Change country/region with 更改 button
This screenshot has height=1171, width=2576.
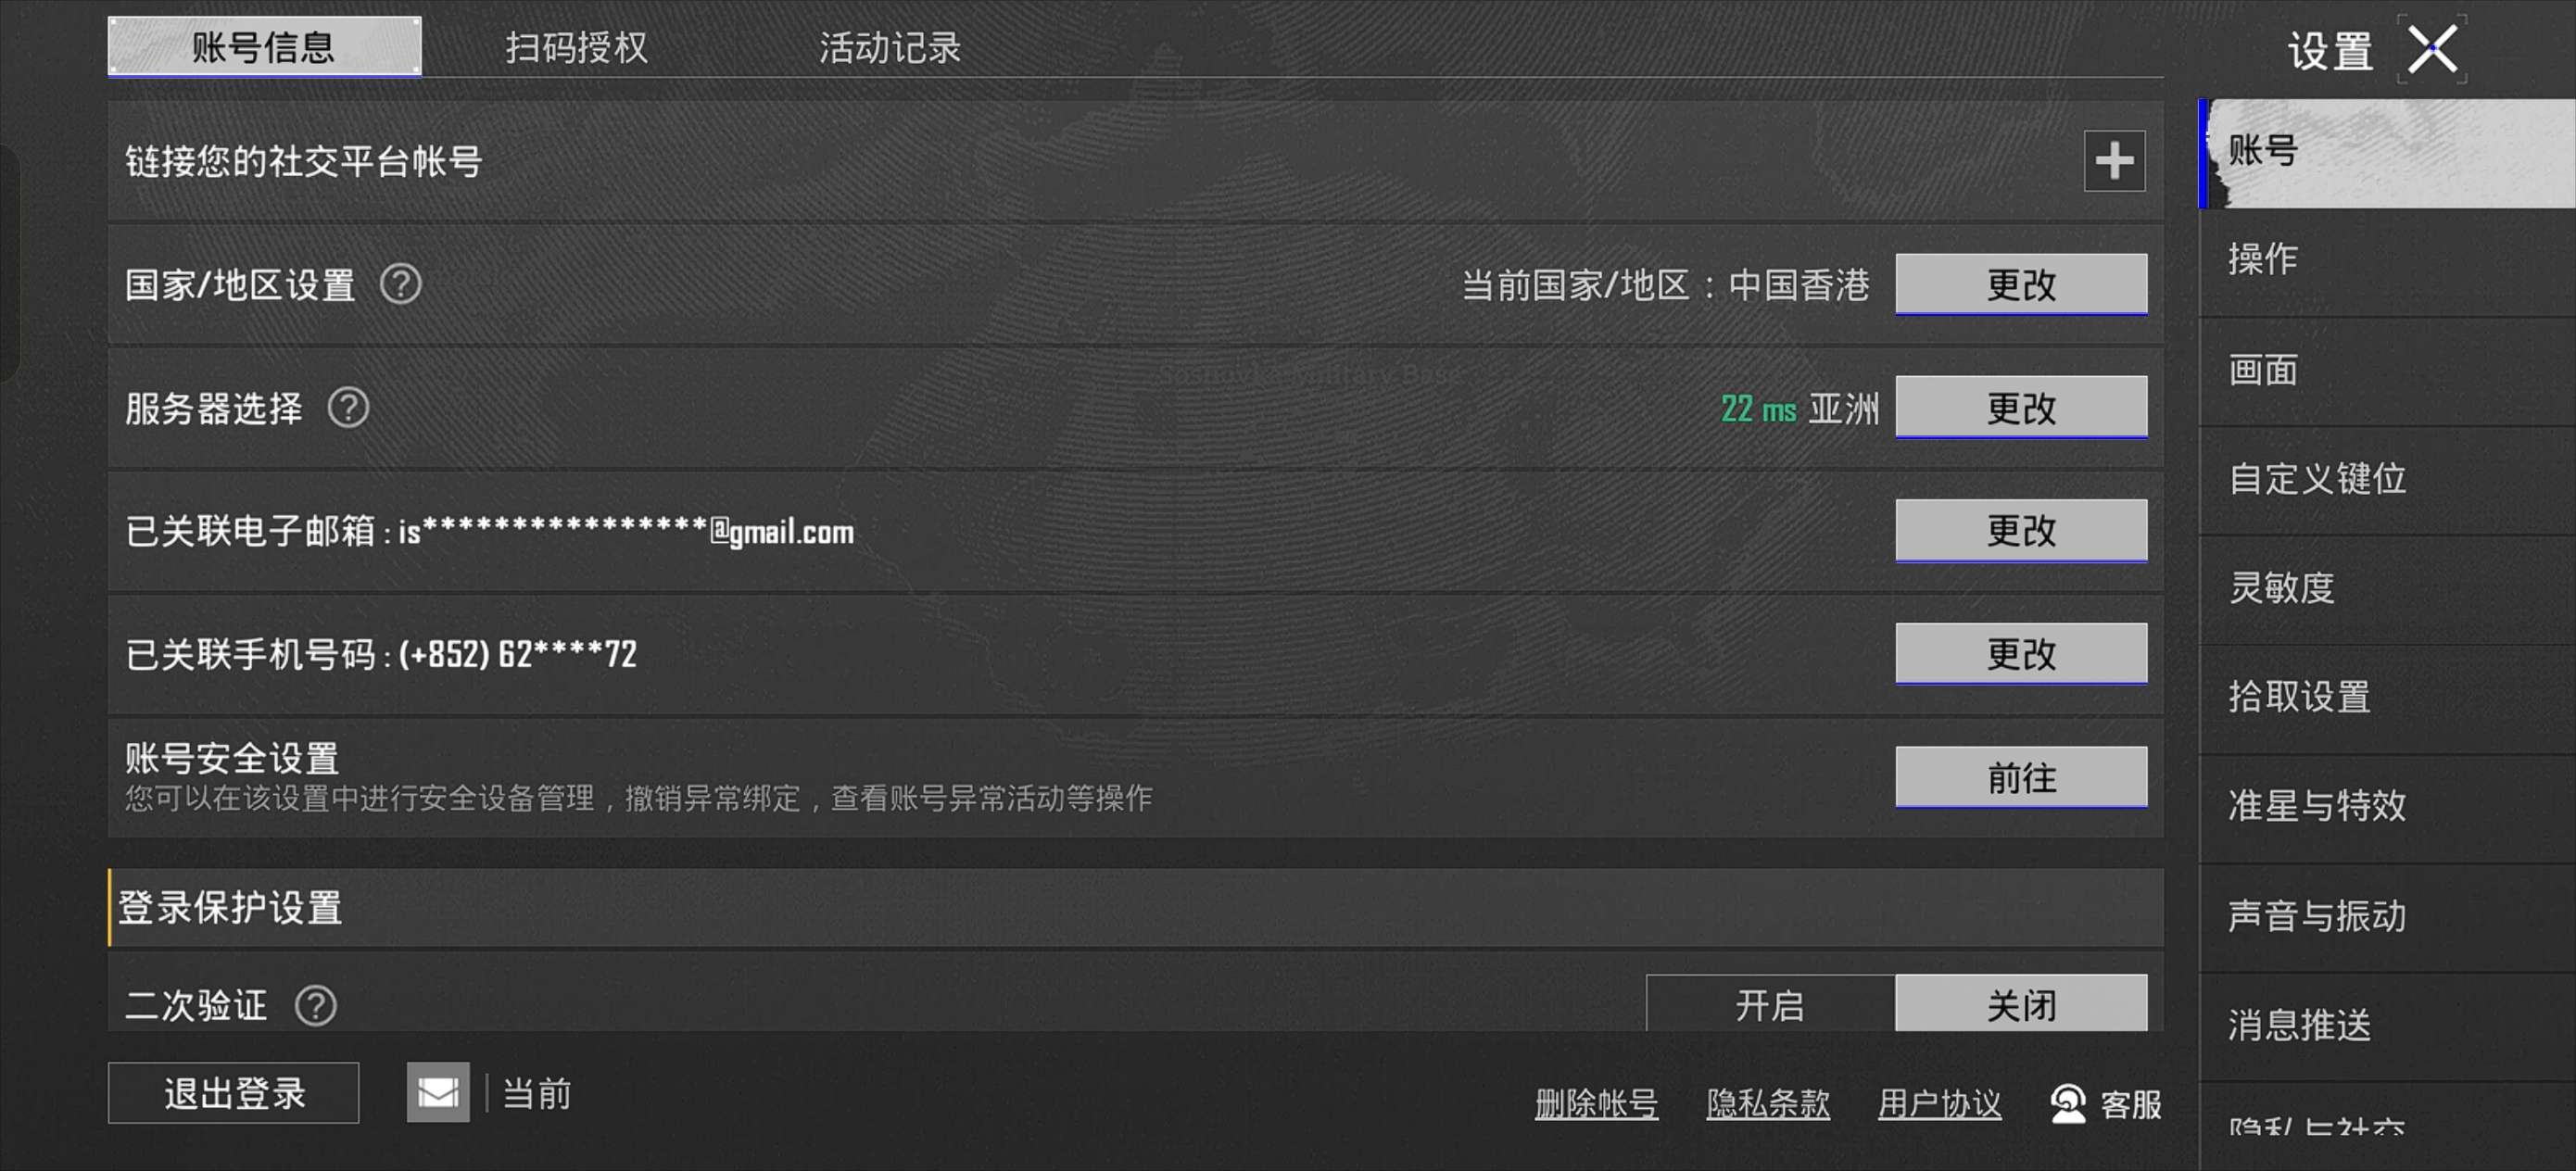point(2021,285)
